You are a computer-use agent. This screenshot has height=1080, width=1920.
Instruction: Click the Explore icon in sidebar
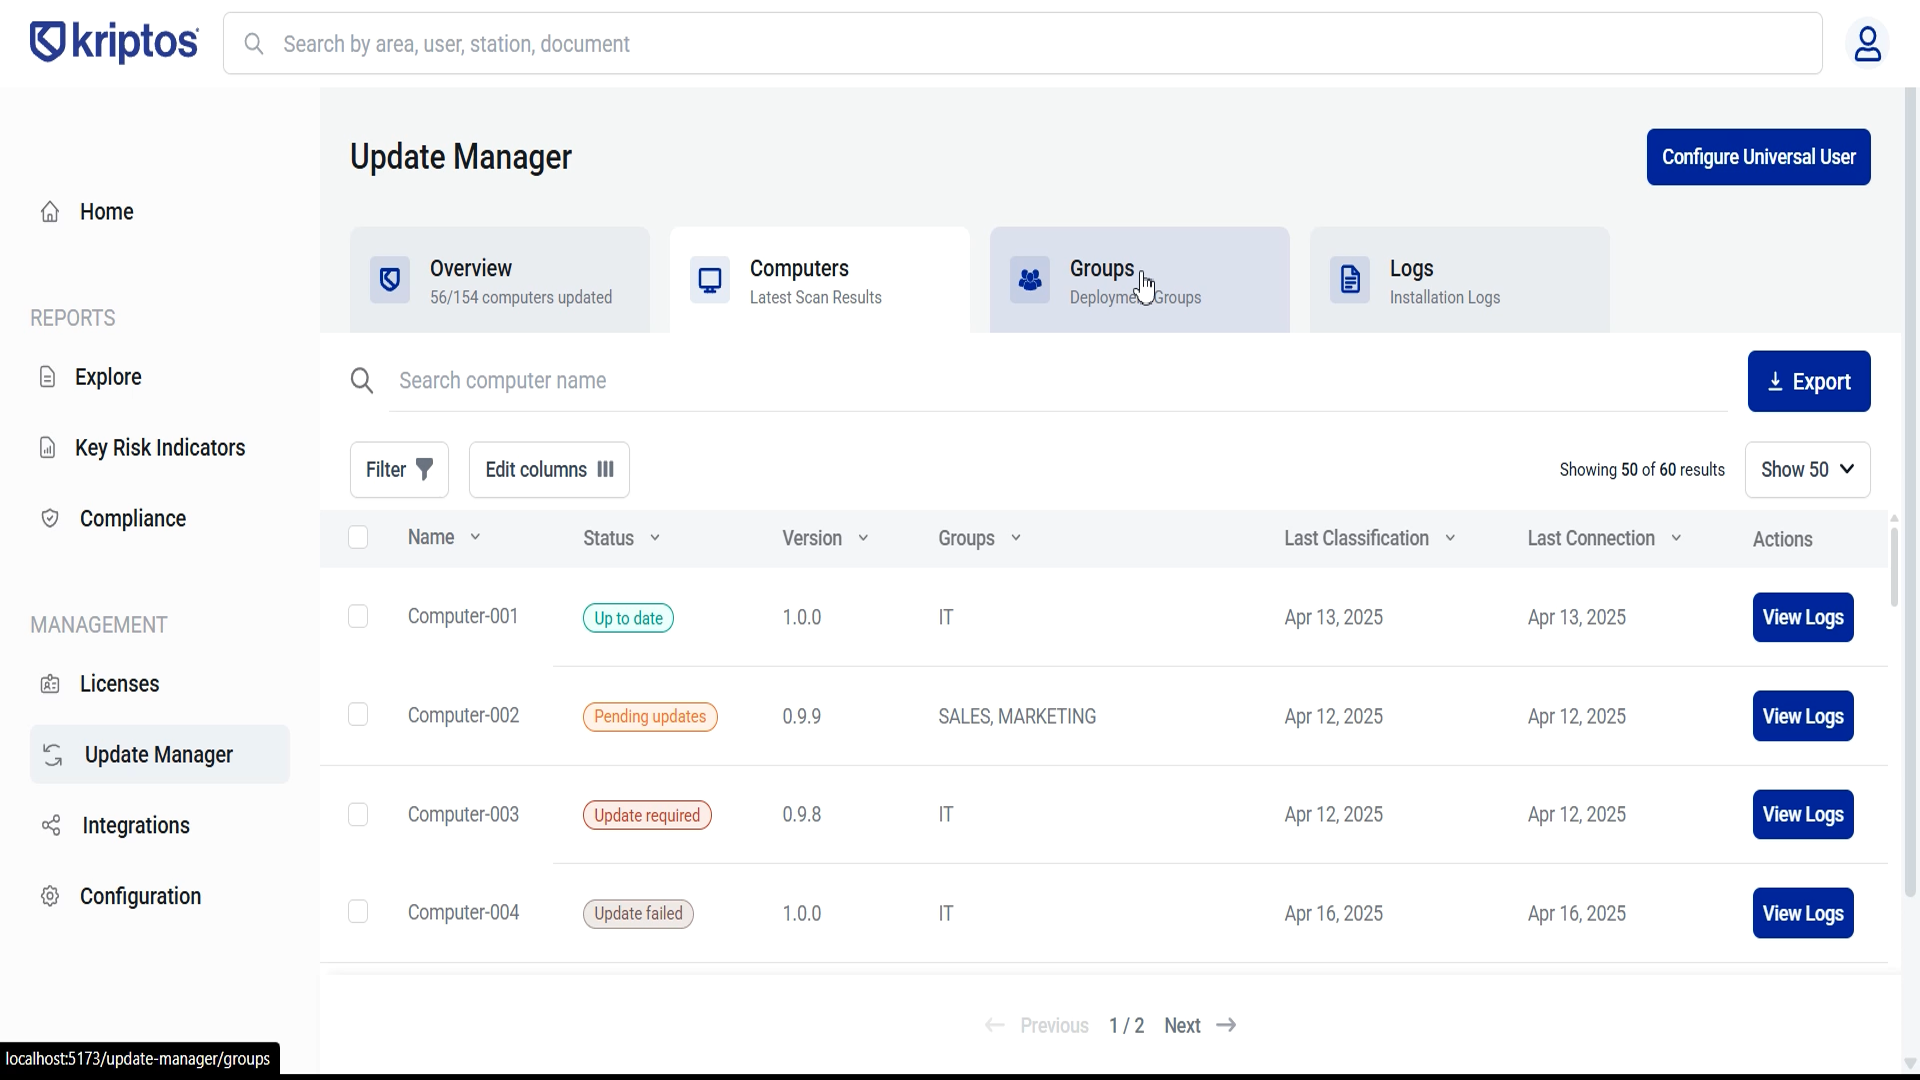[x=48, y=376]
